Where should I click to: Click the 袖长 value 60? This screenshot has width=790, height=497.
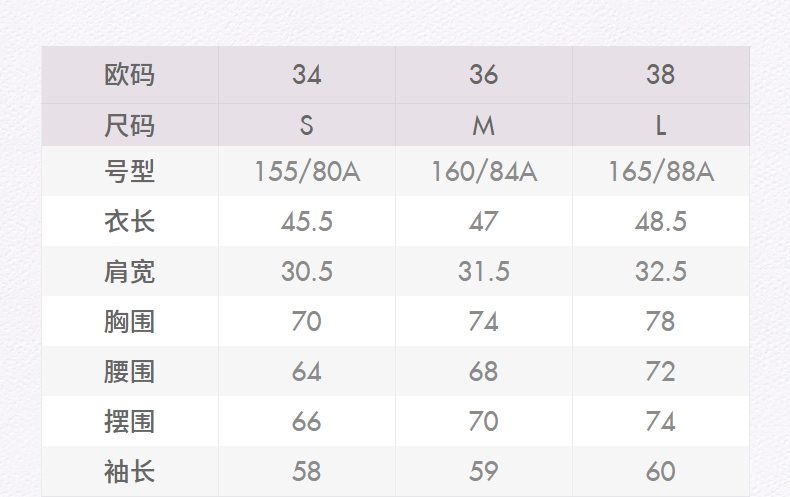pos(661,471)
